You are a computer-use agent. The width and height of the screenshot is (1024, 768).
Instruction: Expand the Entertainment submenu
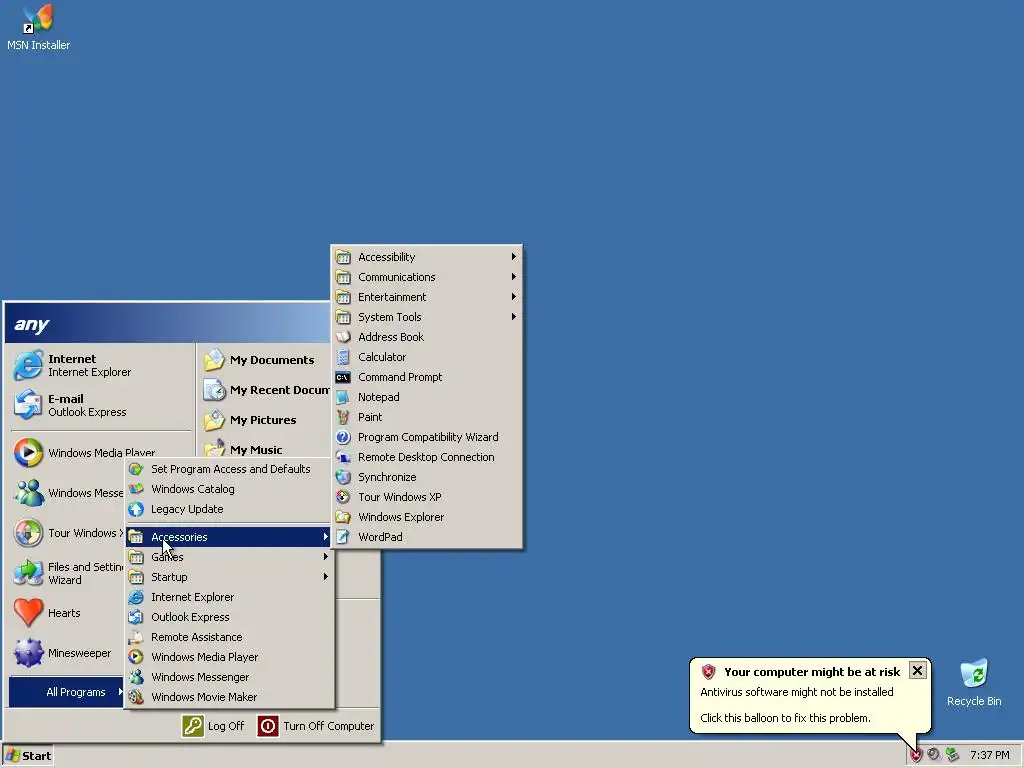tap(426, 297)
